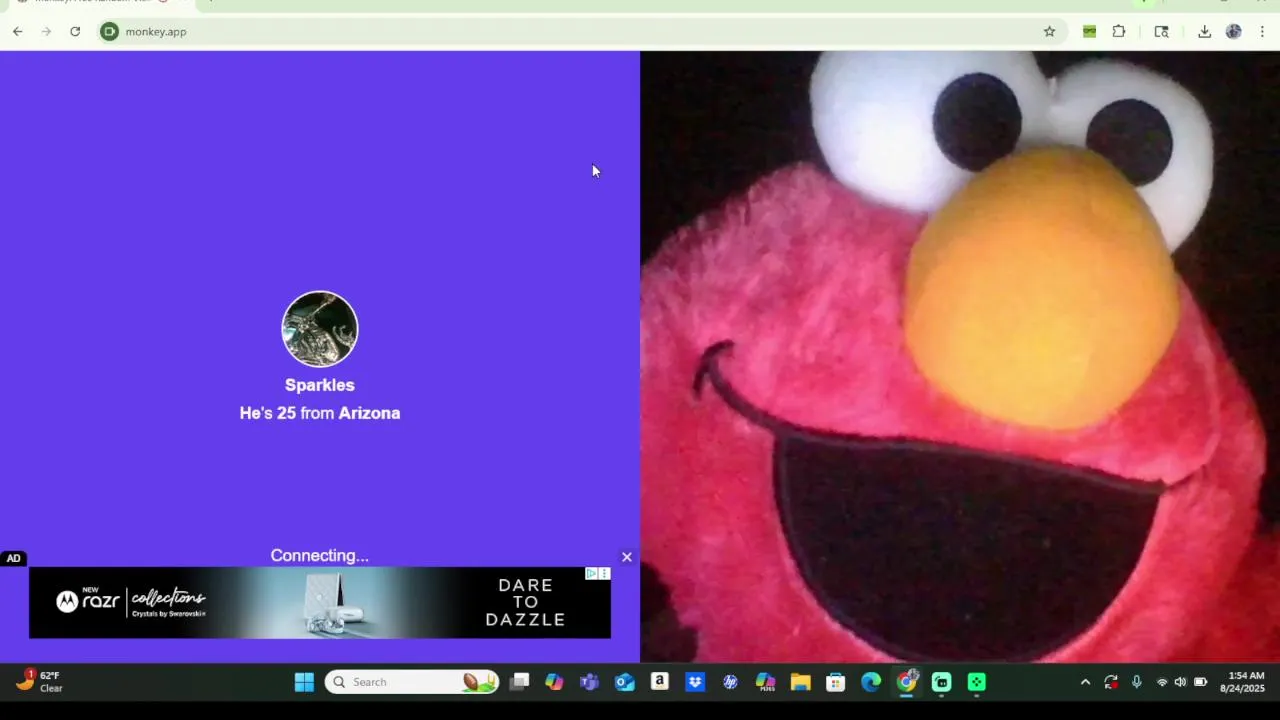Bookmark this page with the star
Screen dimensions: 1280x720
pos(1049,31)
